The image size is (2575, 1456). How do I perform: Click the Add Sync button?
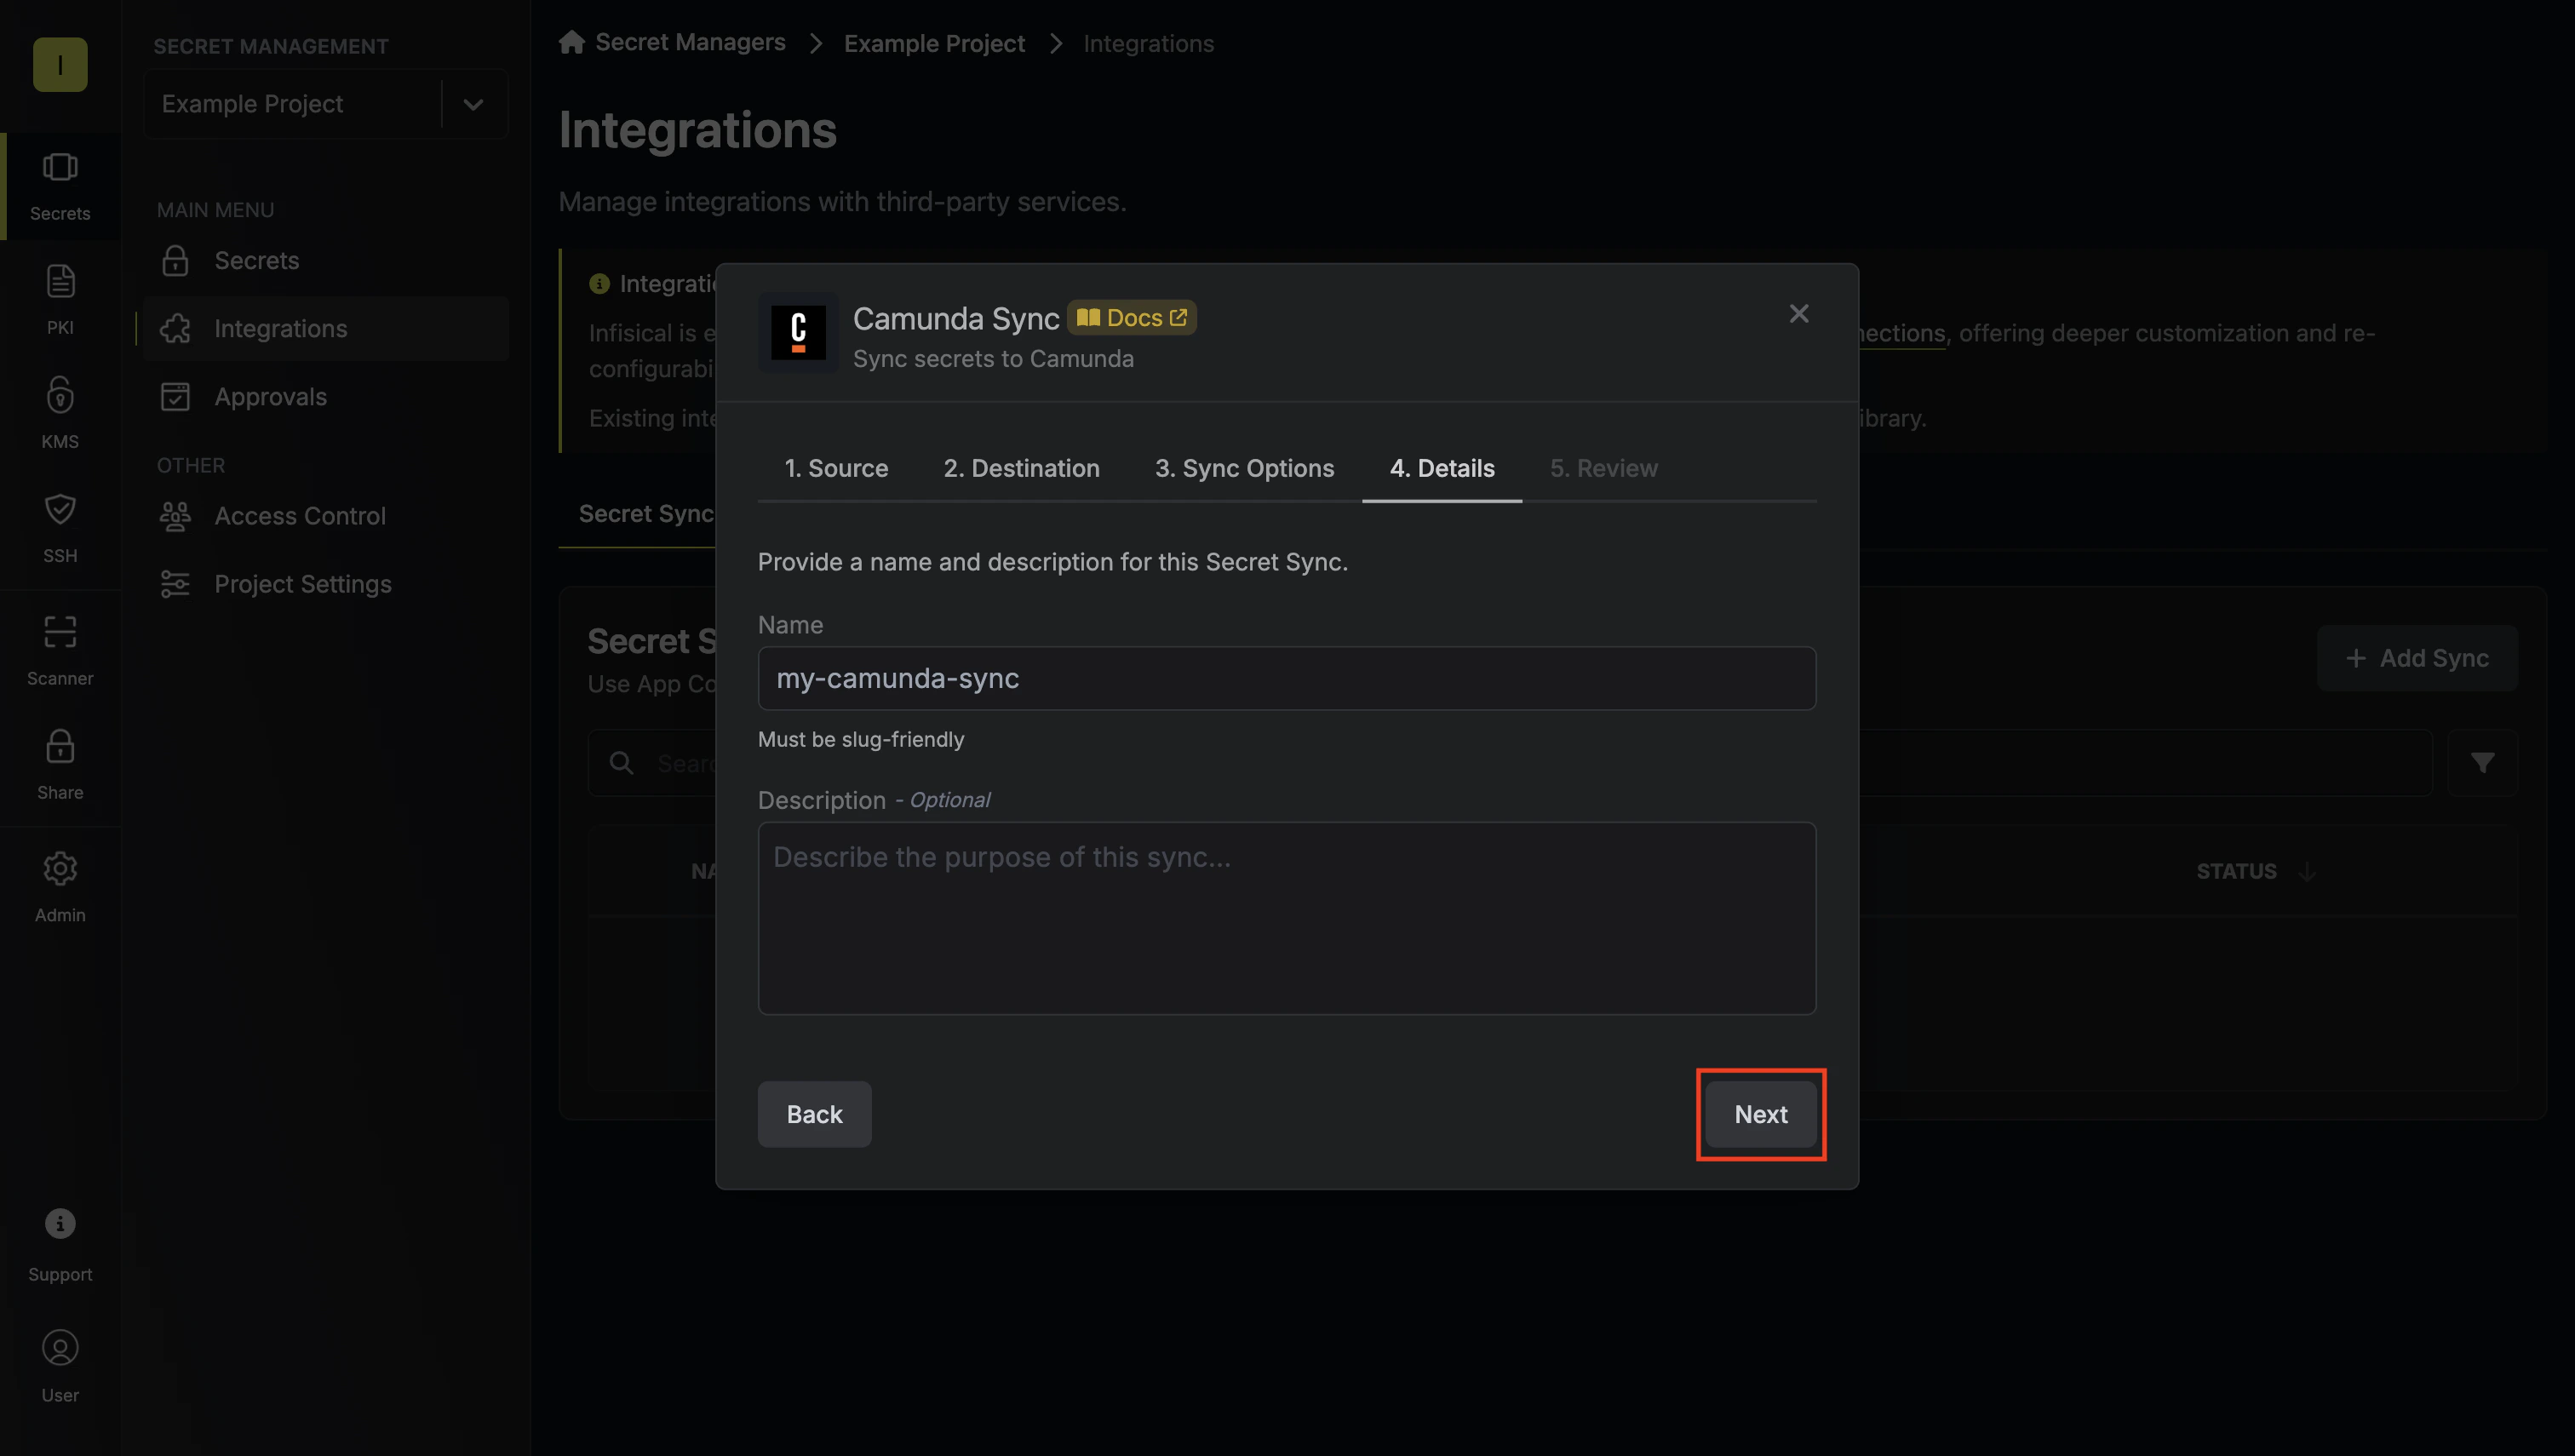click(2417, 658)
